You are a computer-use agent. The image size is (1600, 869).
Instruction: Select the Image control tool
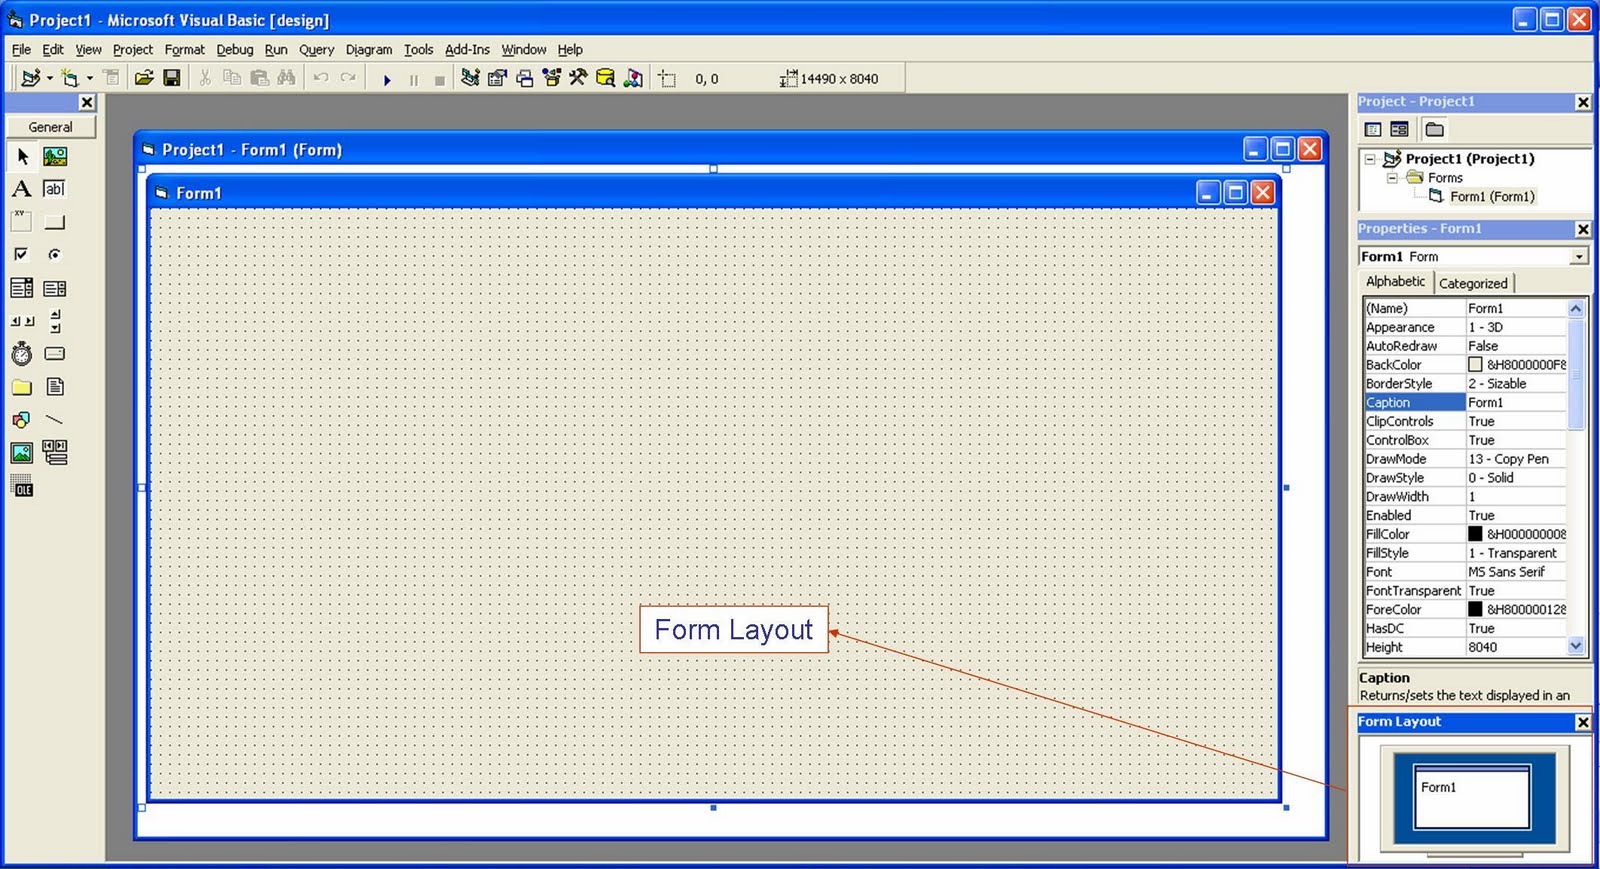22,453
